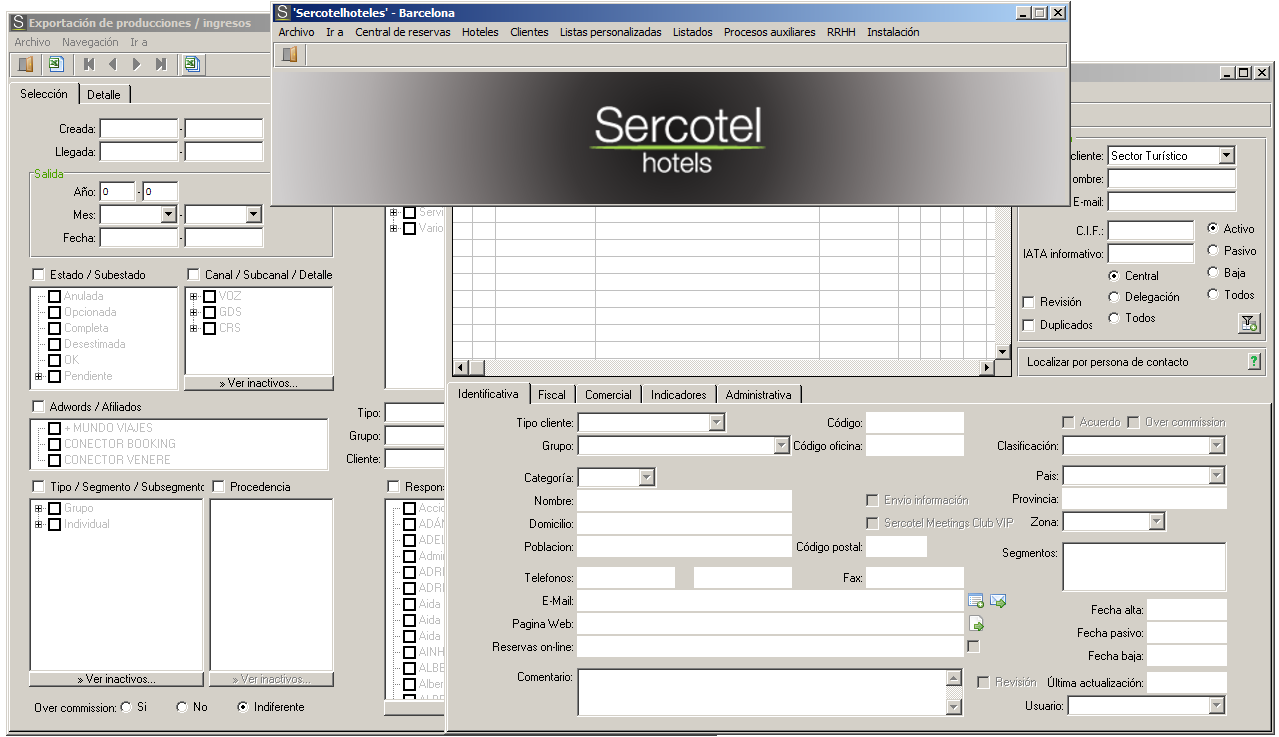Switch to the Administrativa tab
Image resolution: width=1279 pixels, height=737 pixels.
tap(759, 395)
